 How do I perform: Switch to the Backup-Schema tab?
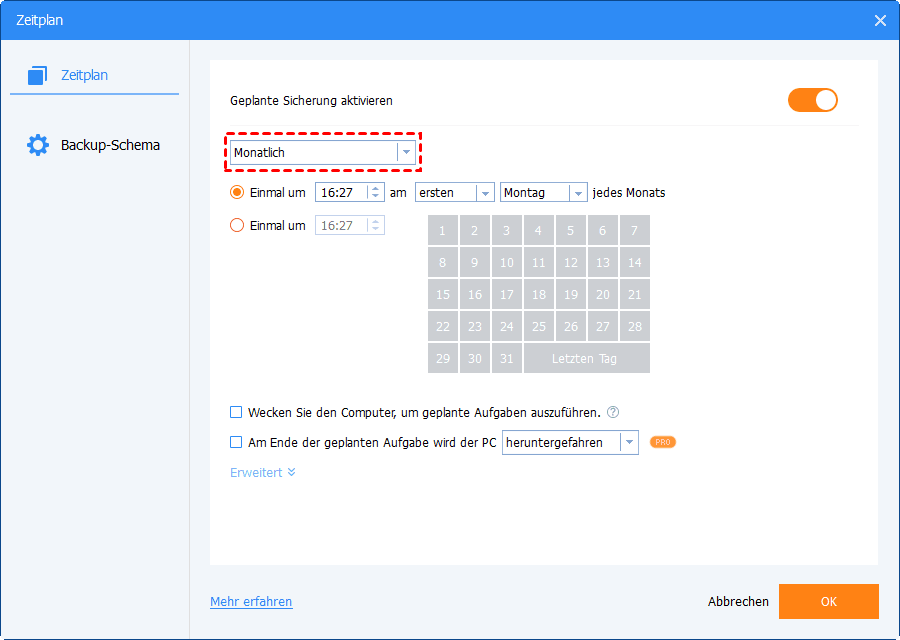point(109,145)
